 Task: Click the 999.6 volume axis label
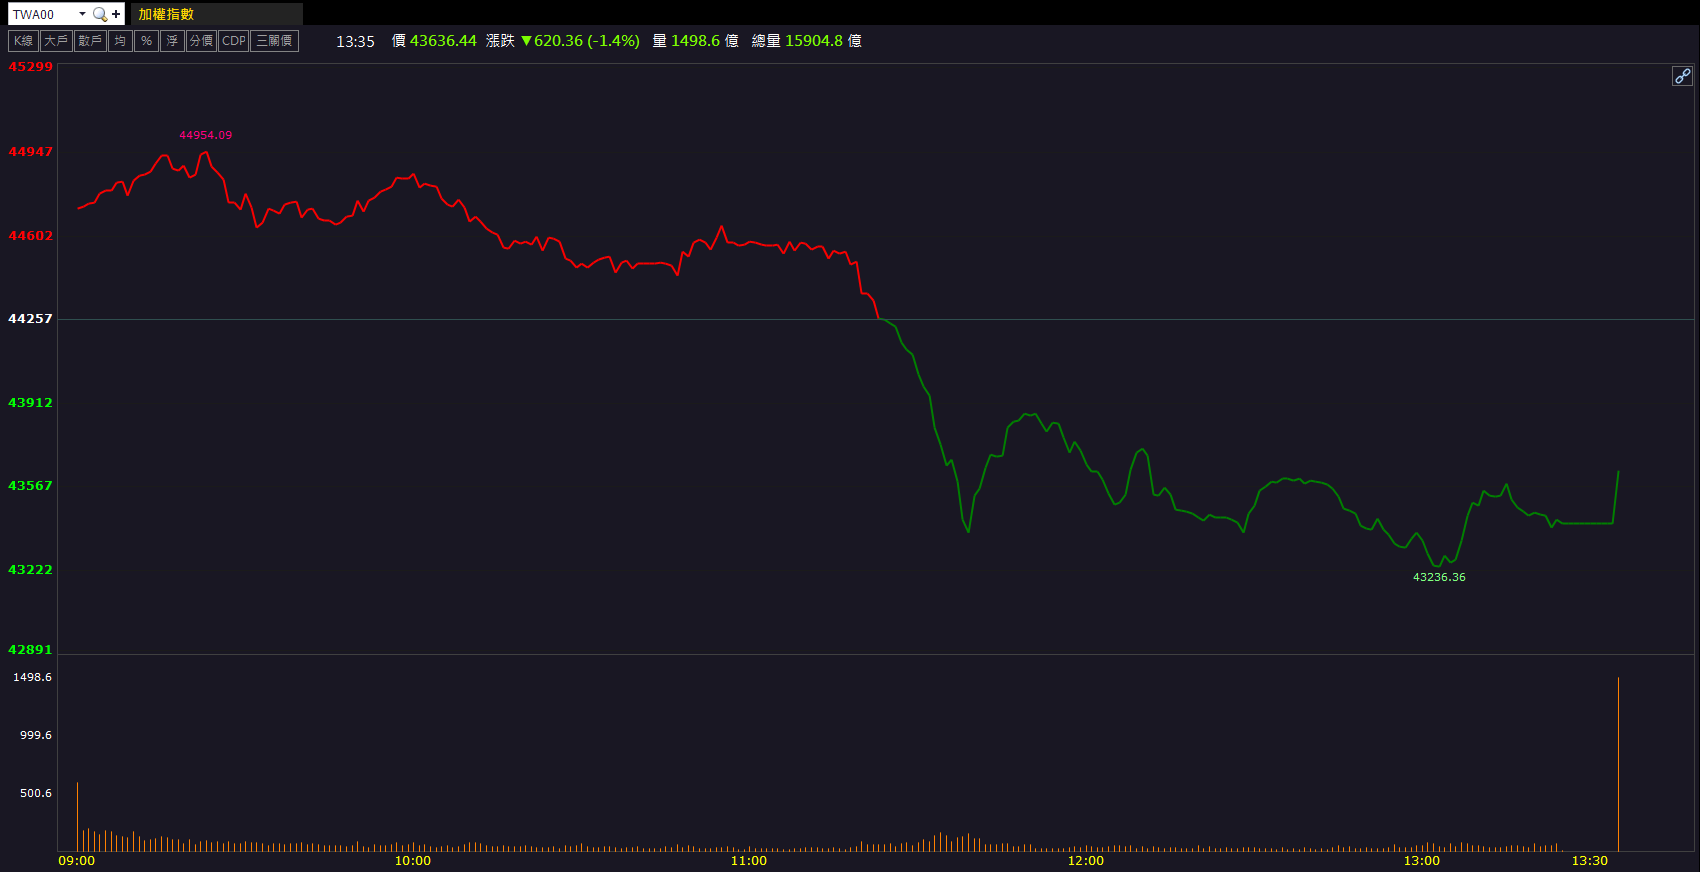tap(36, 735)
